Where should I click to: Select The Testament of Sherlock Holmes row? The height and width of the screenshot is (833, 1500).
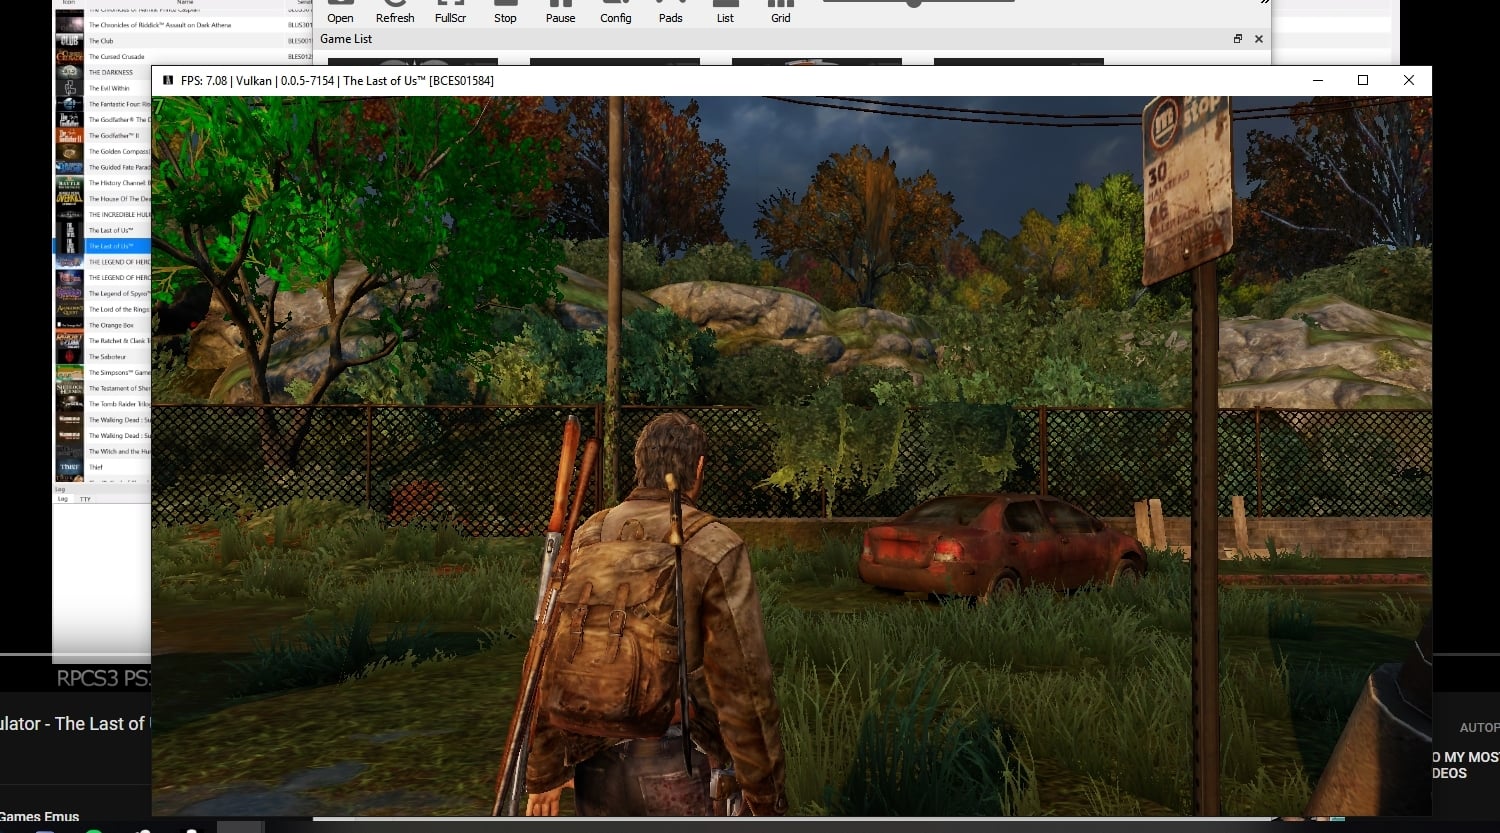click(x=102, y=388)
